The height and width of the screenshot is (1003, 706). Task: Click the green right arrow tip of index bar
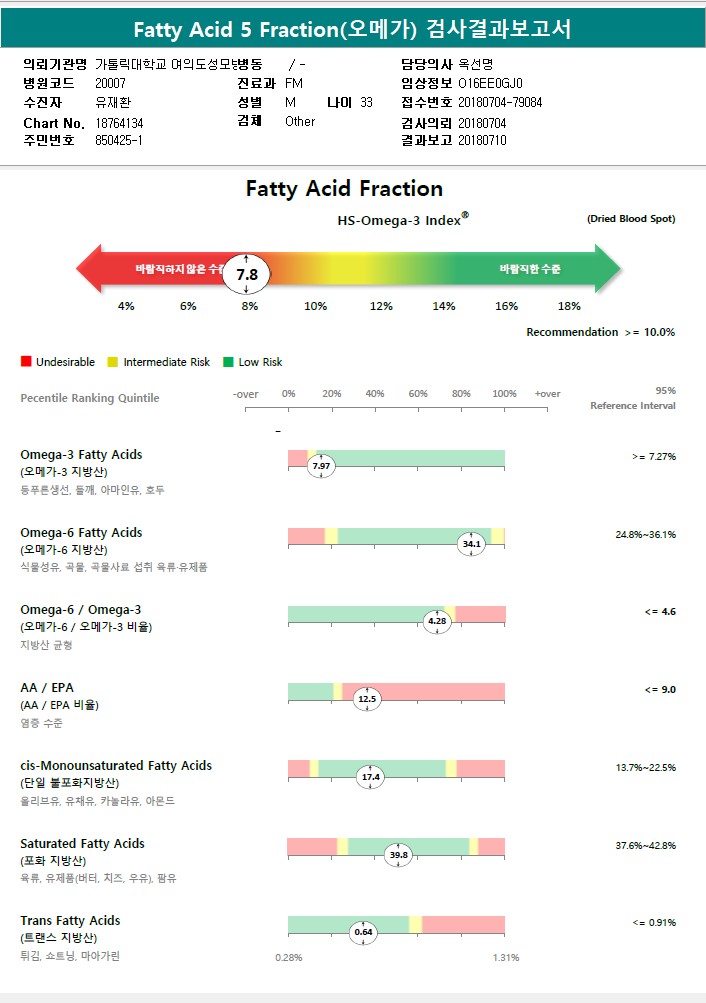(608, 269)
